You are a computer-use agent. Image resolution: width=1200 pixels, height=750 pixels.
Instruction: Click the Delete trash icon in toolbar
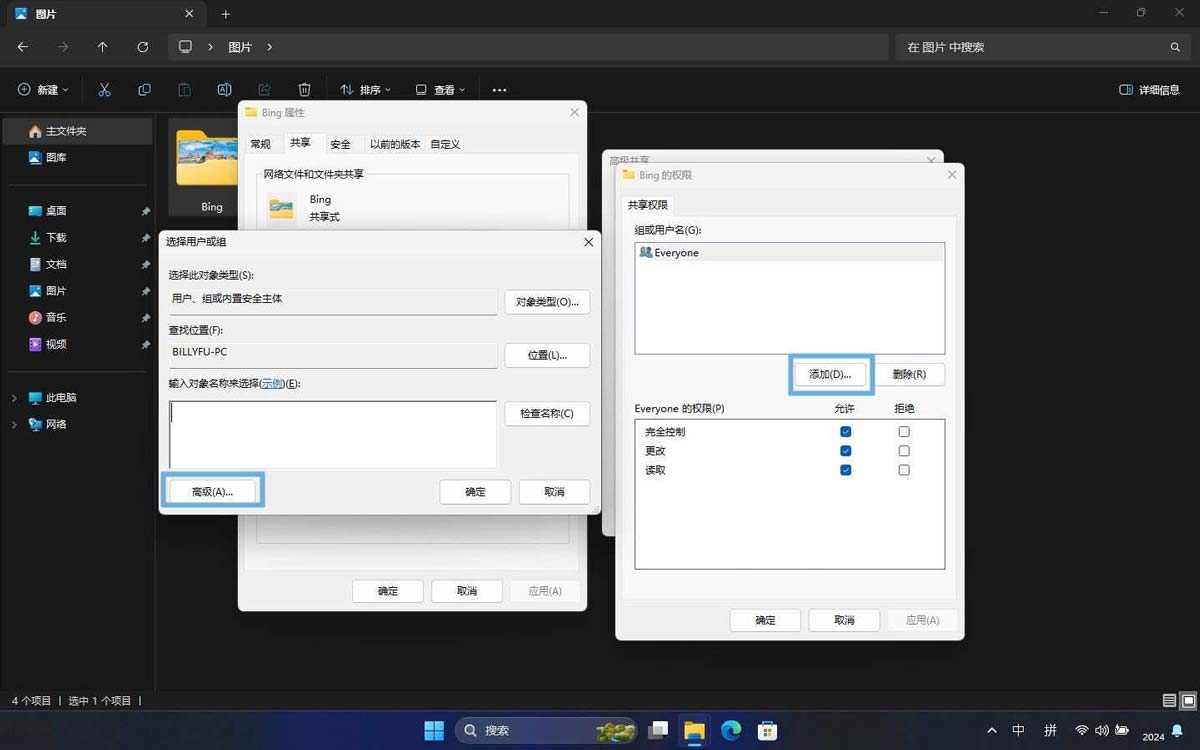tap(305, 90)
